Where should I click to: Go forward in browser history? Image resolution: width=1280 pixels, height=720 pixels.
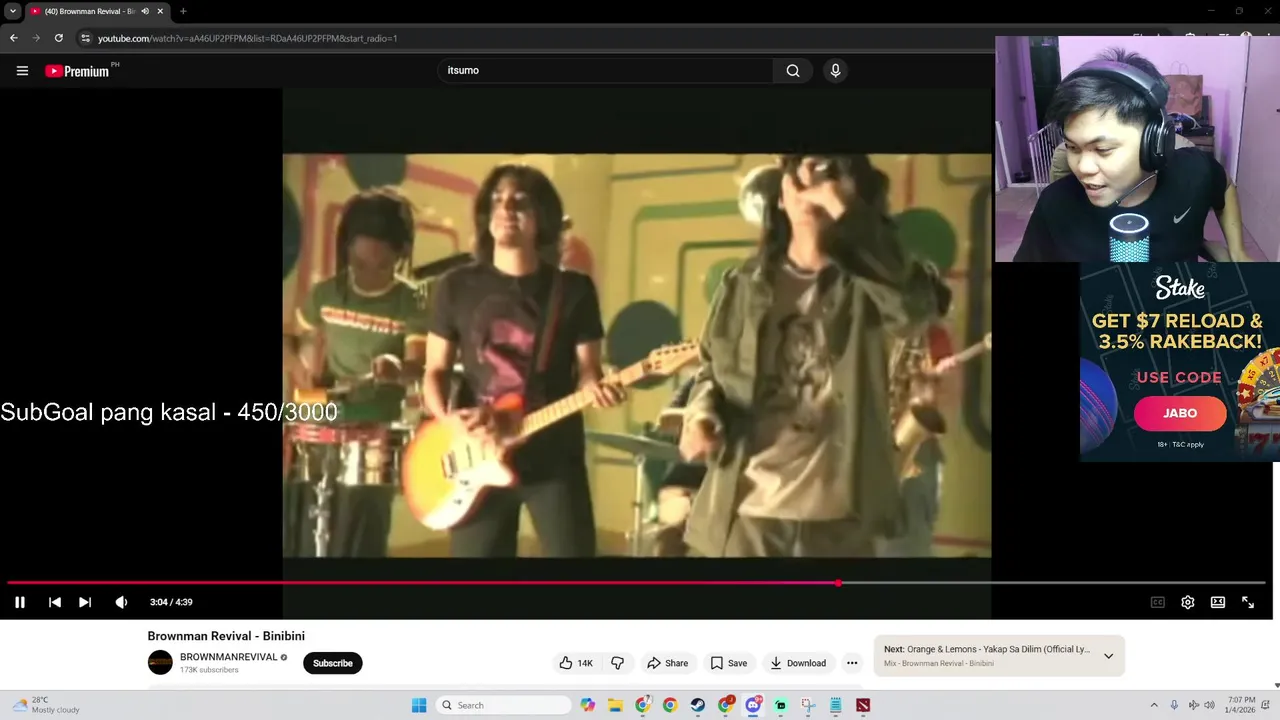(36, 38)
